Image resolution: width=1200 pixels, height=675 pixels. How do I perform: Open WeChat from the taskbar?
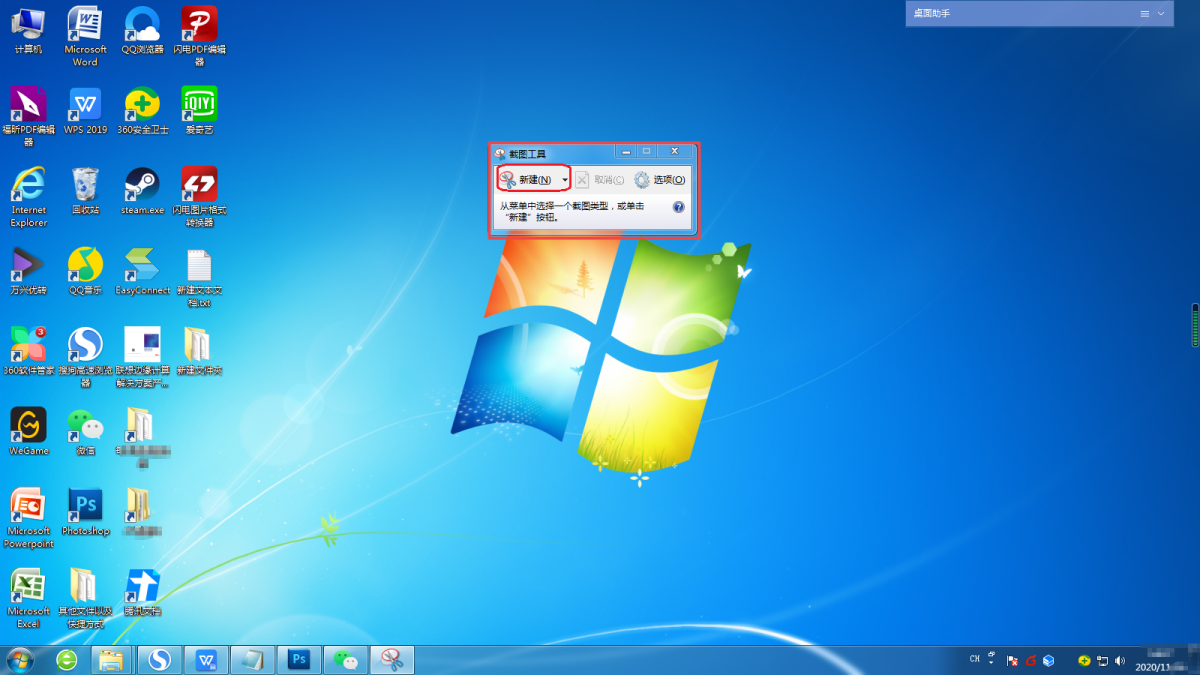click(346, 660)
